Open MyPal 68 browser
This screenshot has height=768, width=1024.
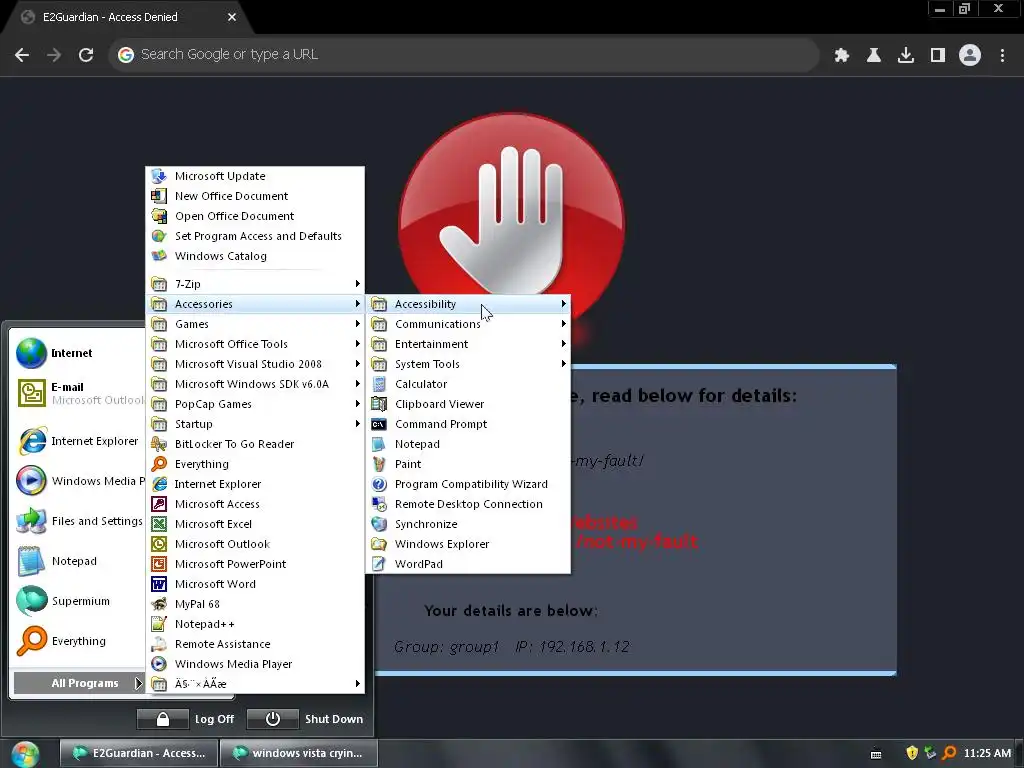[255, 604]
